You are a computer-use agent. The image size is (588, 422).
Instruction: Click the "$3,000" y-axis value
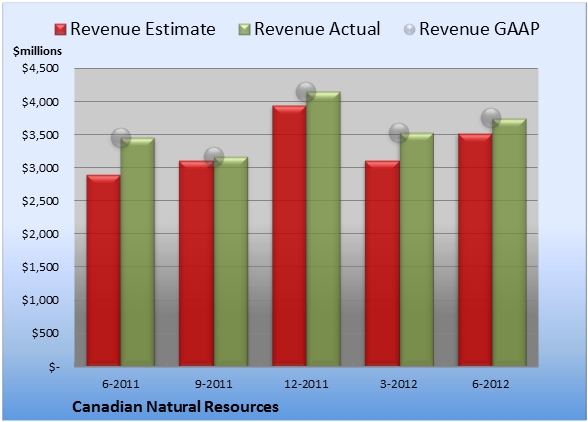(x=40, y=168)
